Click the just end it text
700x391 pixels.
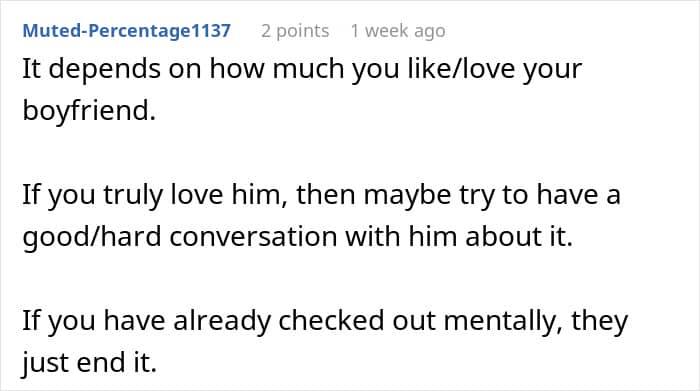(90, 362)
